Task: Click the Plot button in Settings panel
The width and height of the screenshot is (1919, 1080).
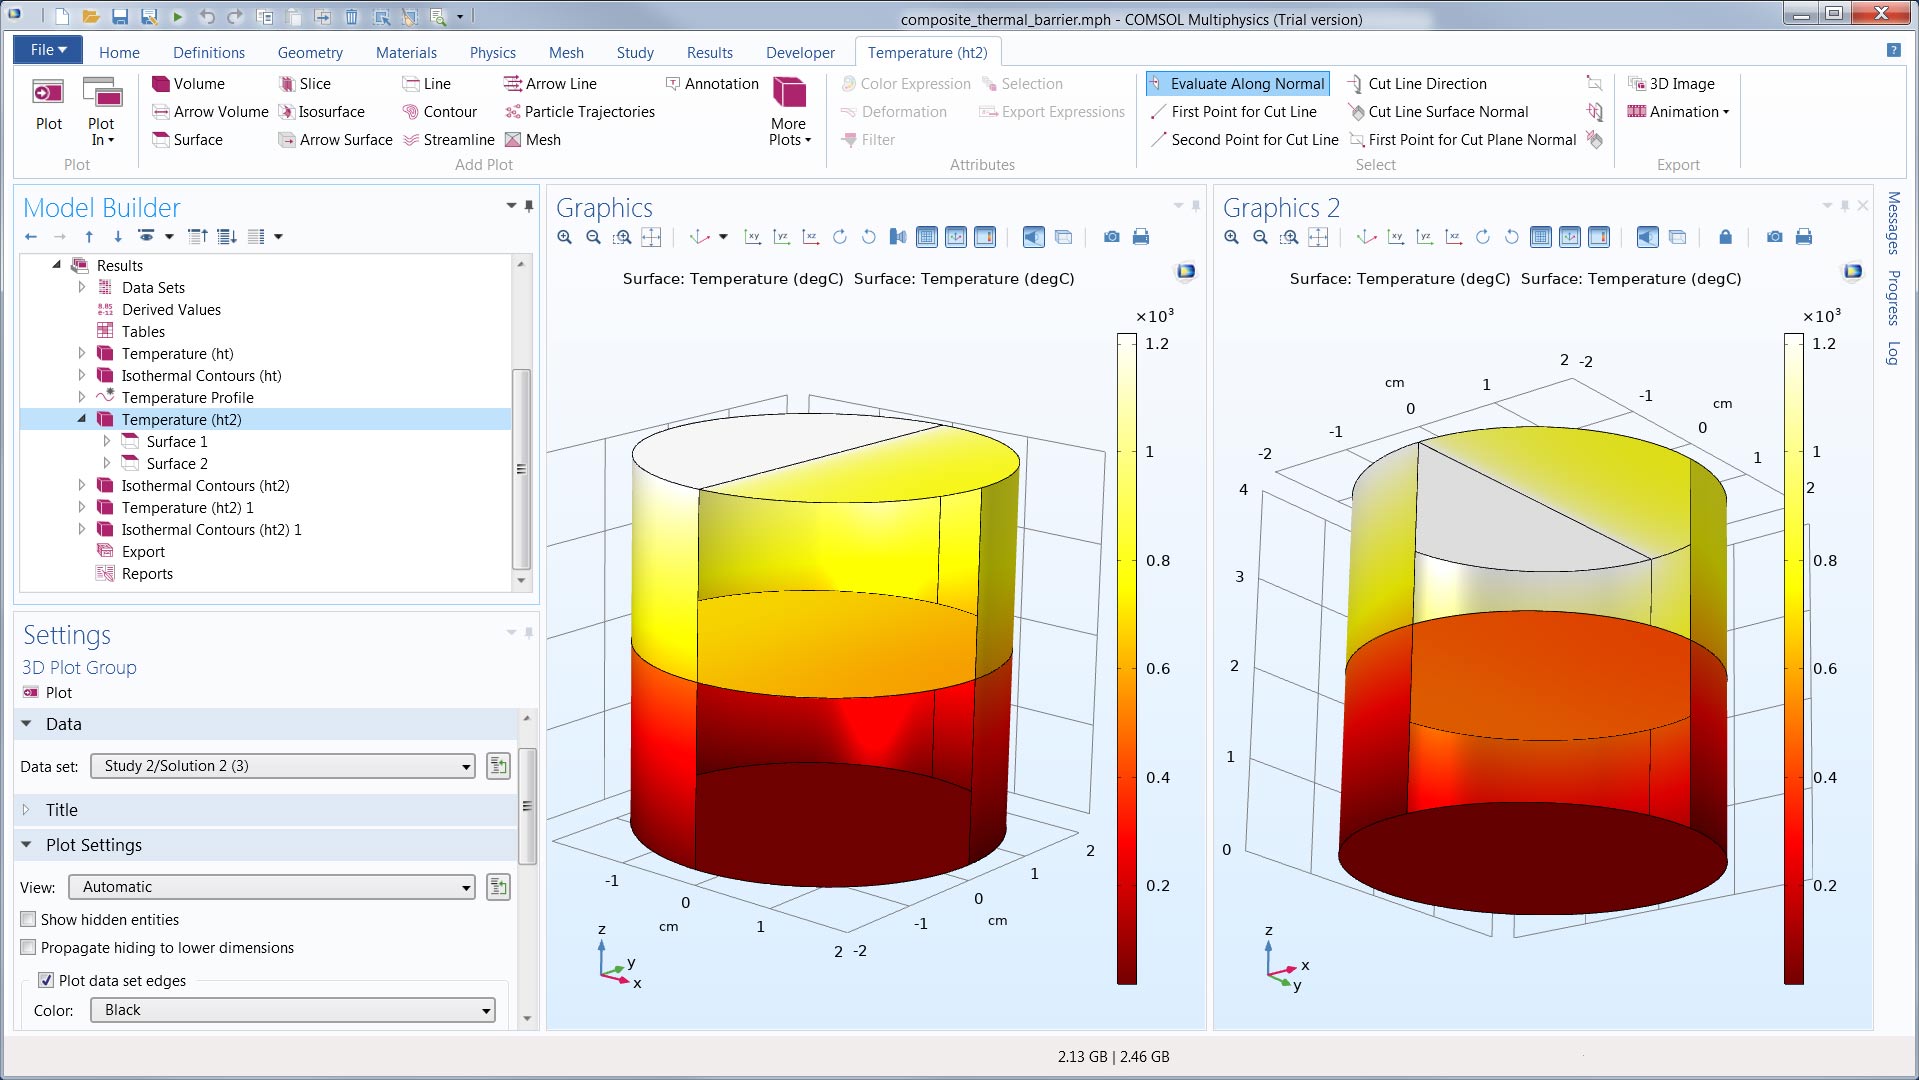Action: [x=48, y=693]
